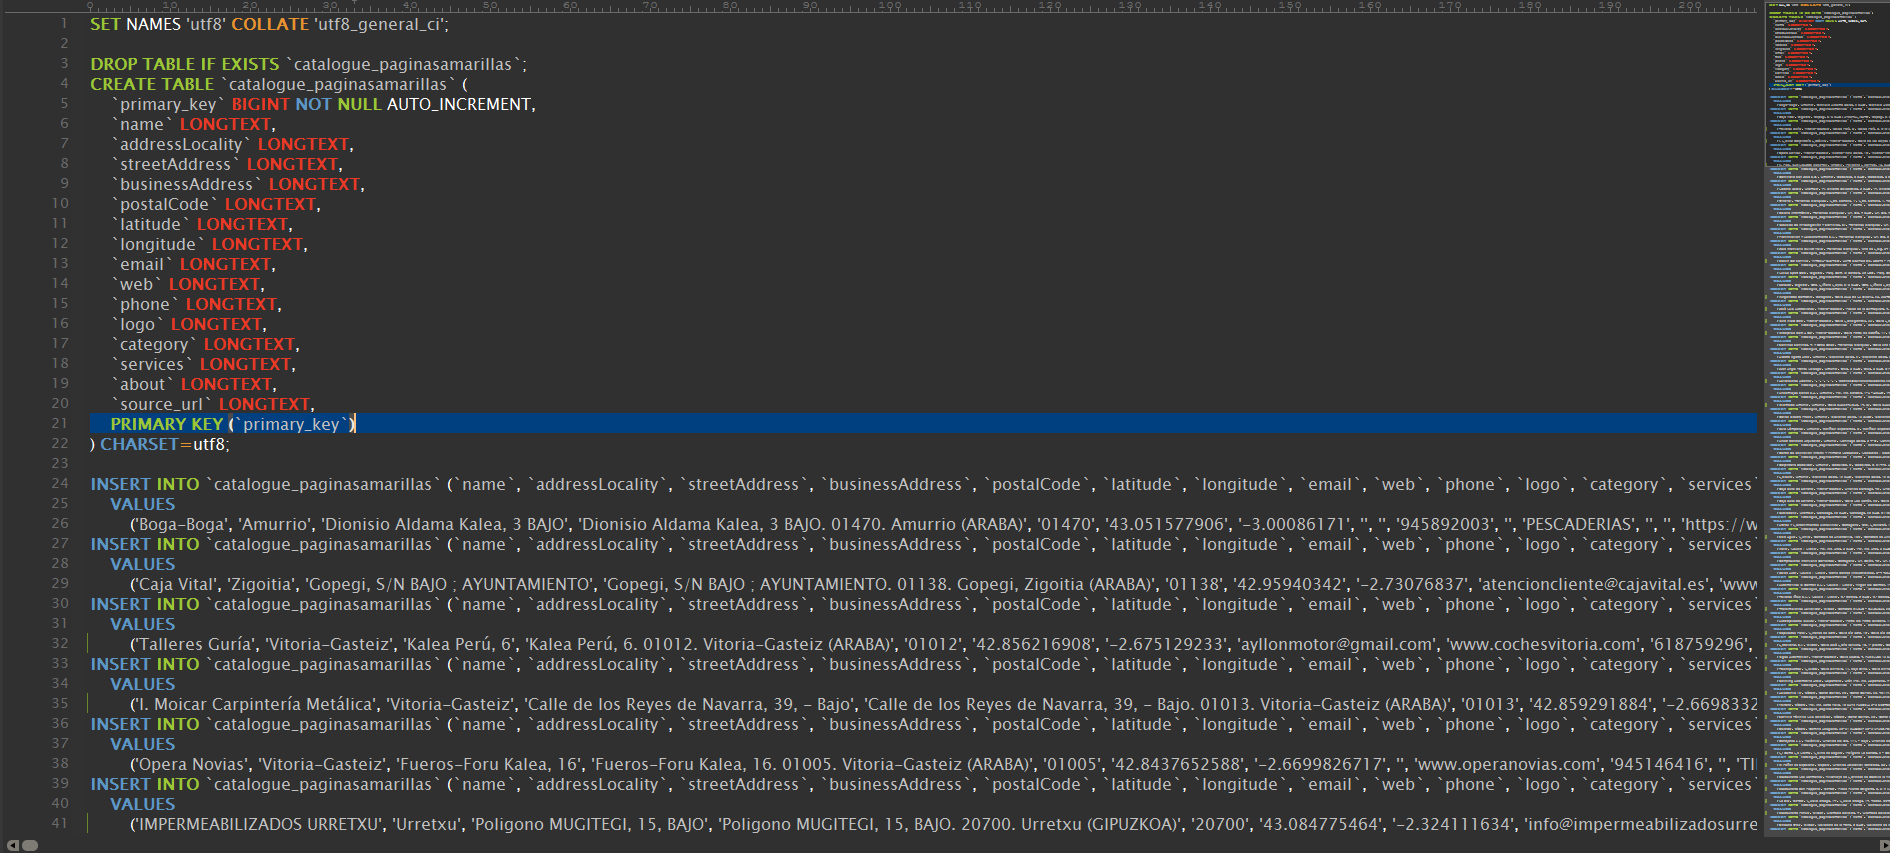Click 'www.cochesvitoria.com' value
Screen dimensions: 1890x853
coord(1544,644)
